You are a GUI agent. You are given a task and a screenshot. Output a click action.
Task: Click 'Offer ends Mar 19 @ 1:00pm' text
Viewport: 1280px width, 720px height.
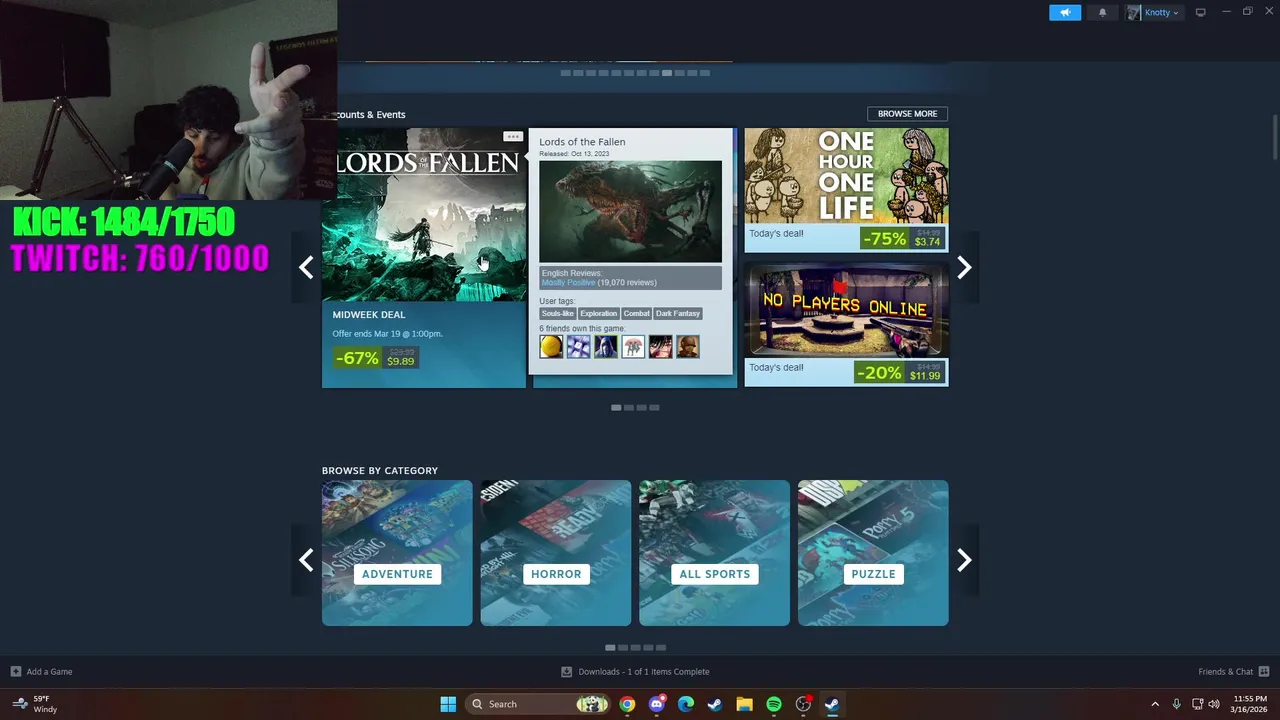tap(387, 334)
